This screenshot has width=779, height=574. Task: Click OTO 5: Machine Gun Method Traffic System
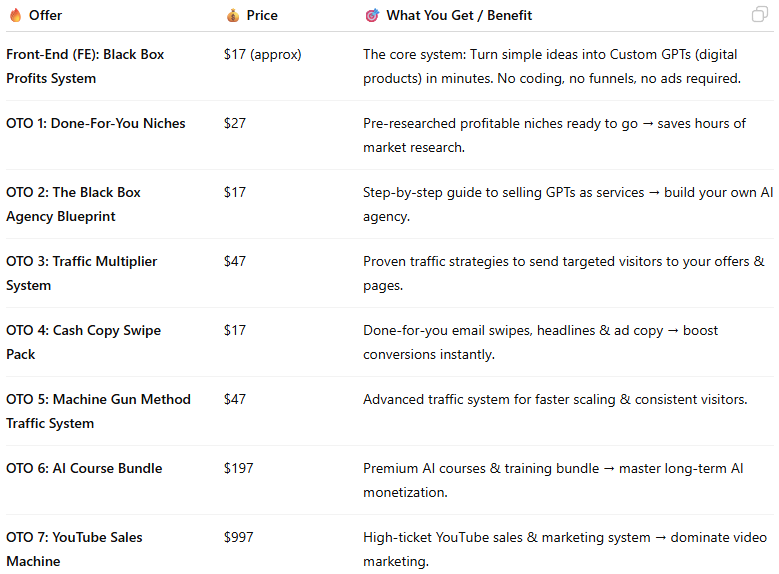coord(98,411)
